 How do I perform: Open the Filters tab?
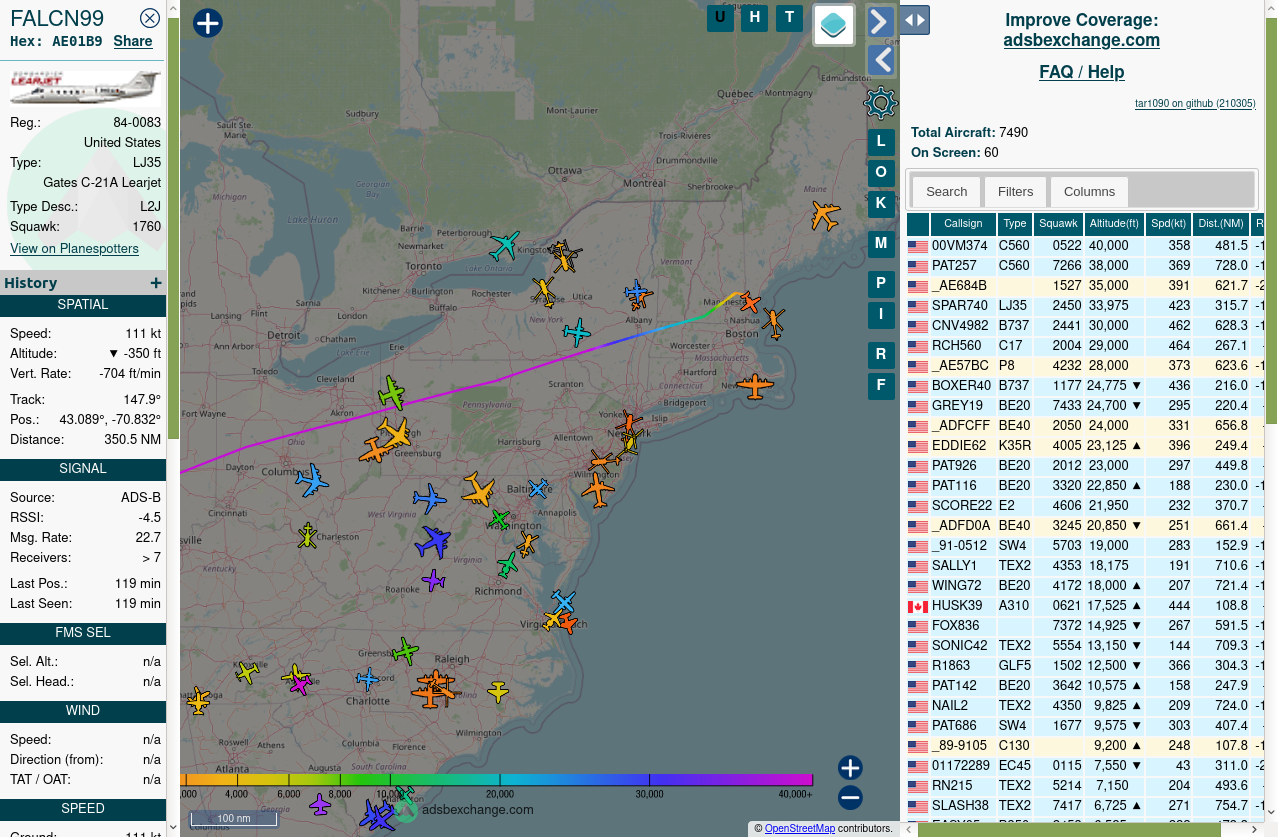pos(1015,191)
